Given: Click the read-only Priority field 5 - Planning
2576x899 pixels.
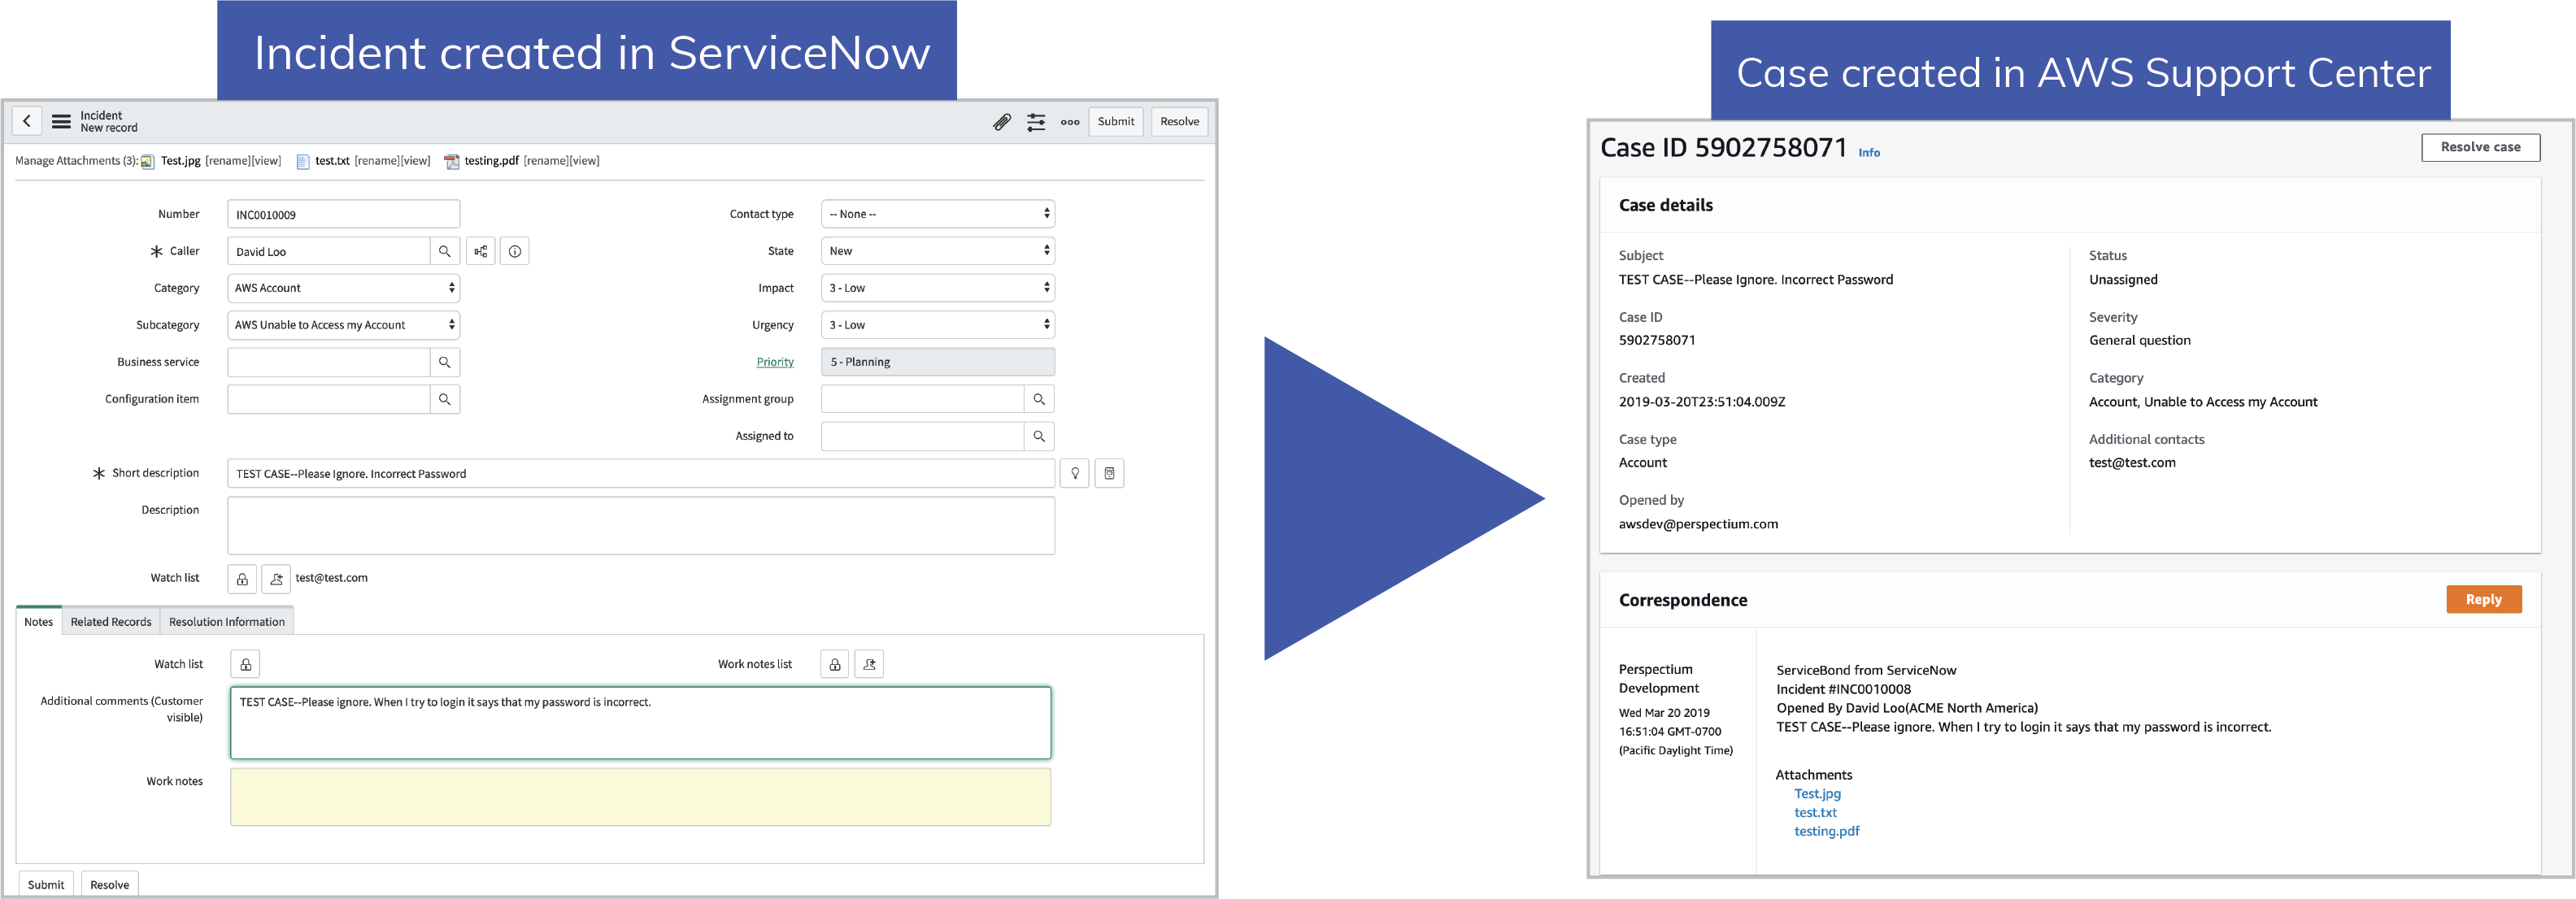Looking at the screenshot, I should 938,362.
